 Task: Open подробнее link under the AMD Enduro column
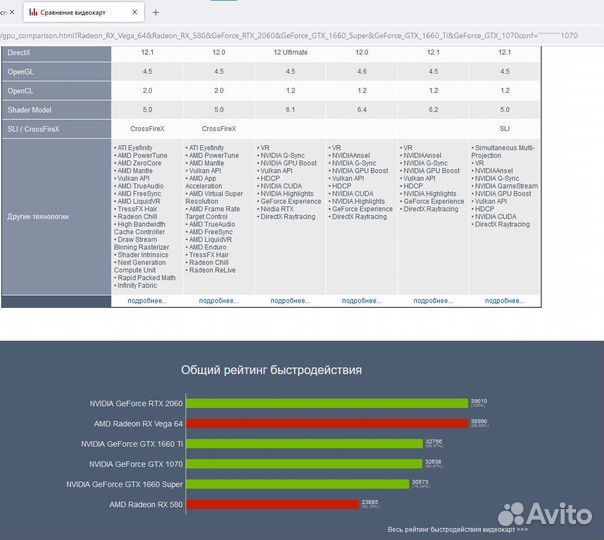(218, 299)
